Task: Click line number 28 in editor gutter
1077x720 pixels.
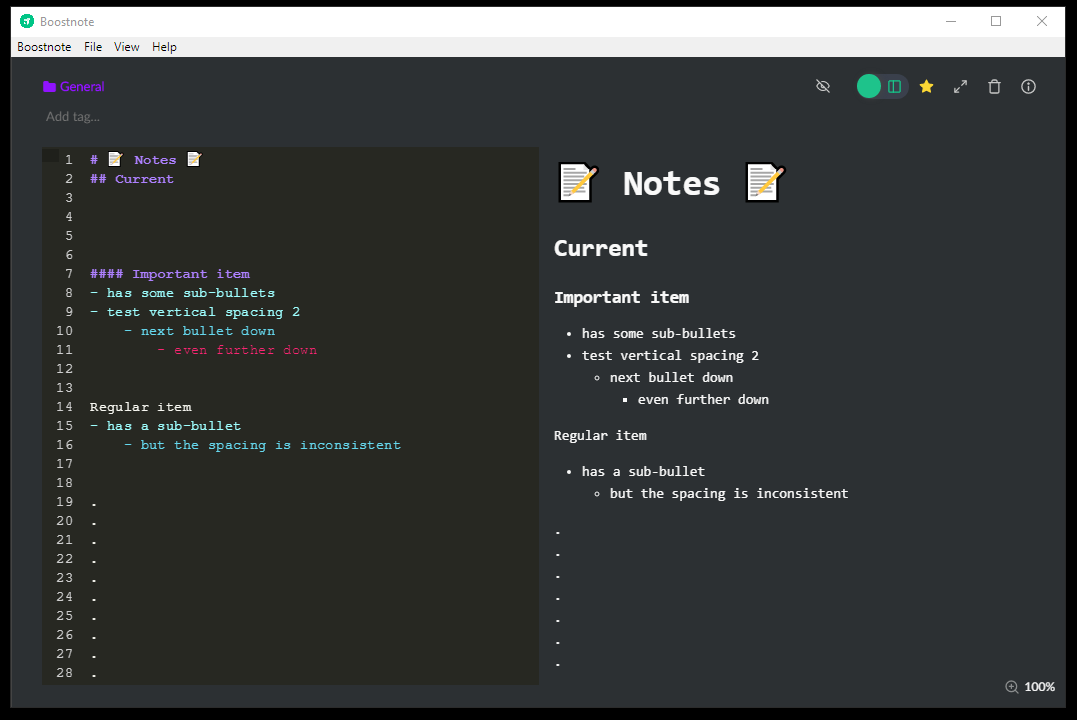Action: click(65, 673)
